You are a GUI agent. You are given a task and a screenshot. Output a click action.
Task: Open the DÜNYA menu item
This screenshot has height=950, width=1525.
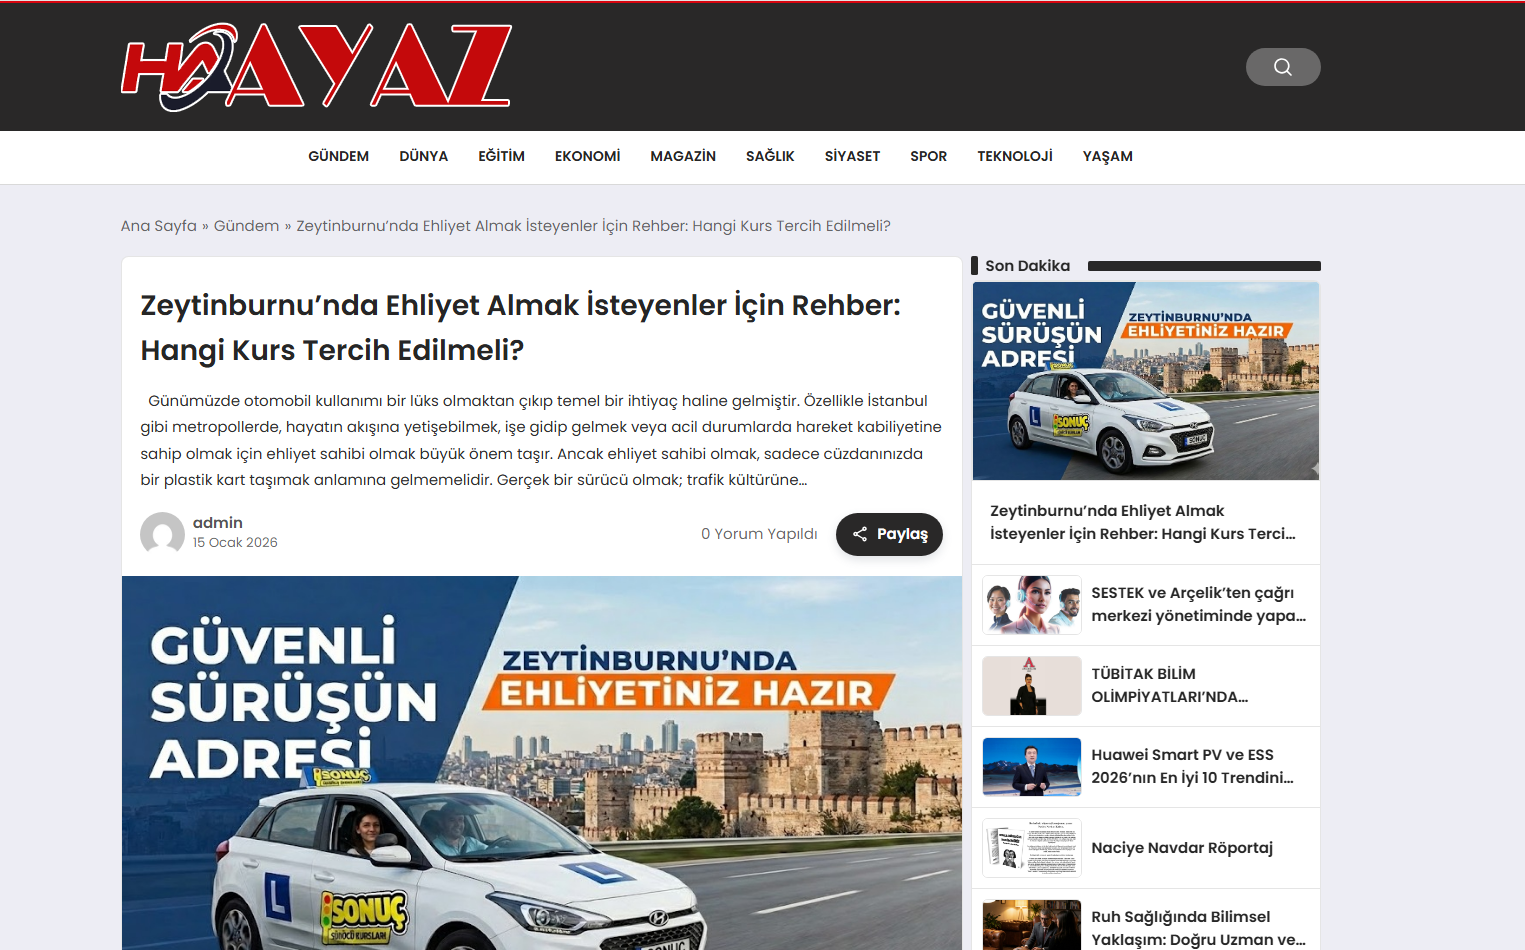423,156
